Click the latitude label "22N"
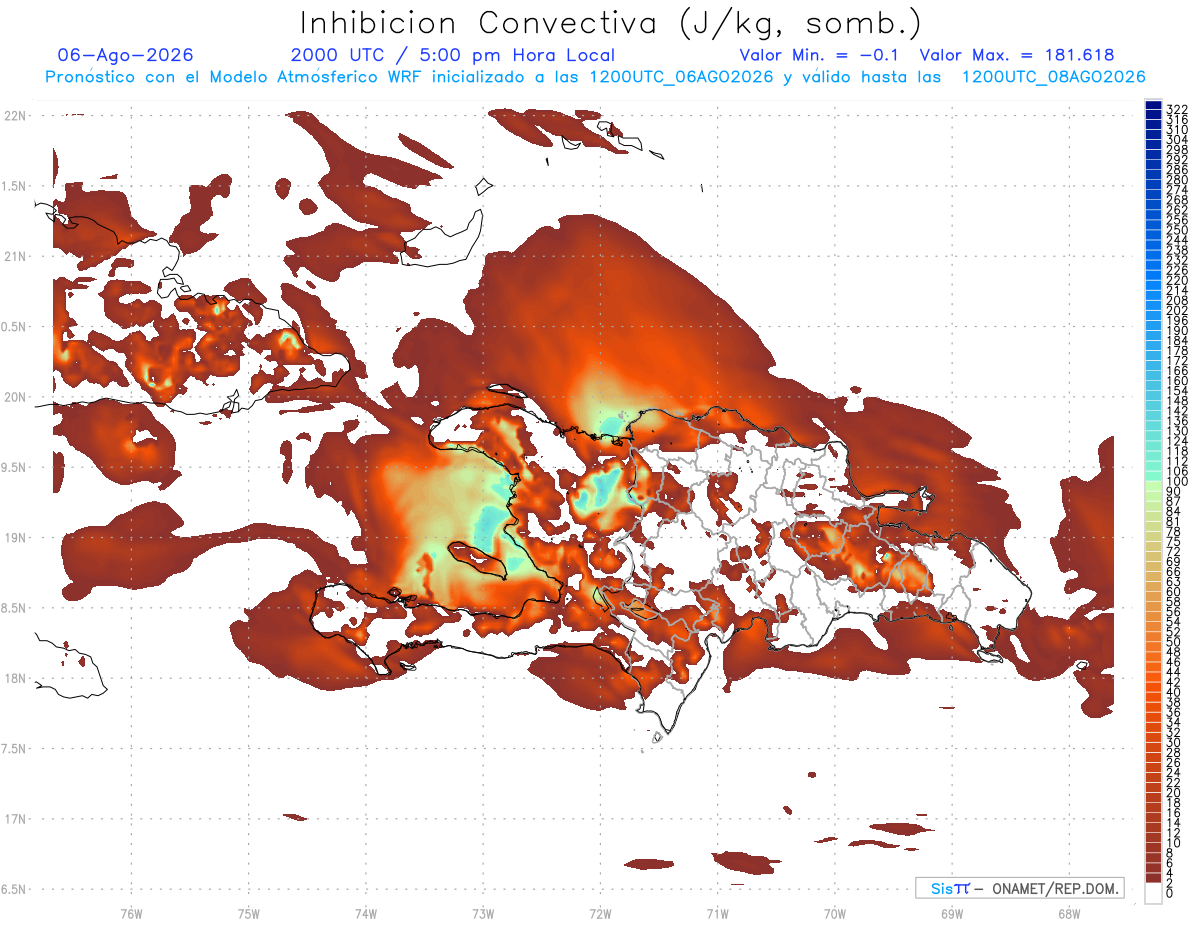This screenshot has width=1200, height=927. tap(15, 115)
